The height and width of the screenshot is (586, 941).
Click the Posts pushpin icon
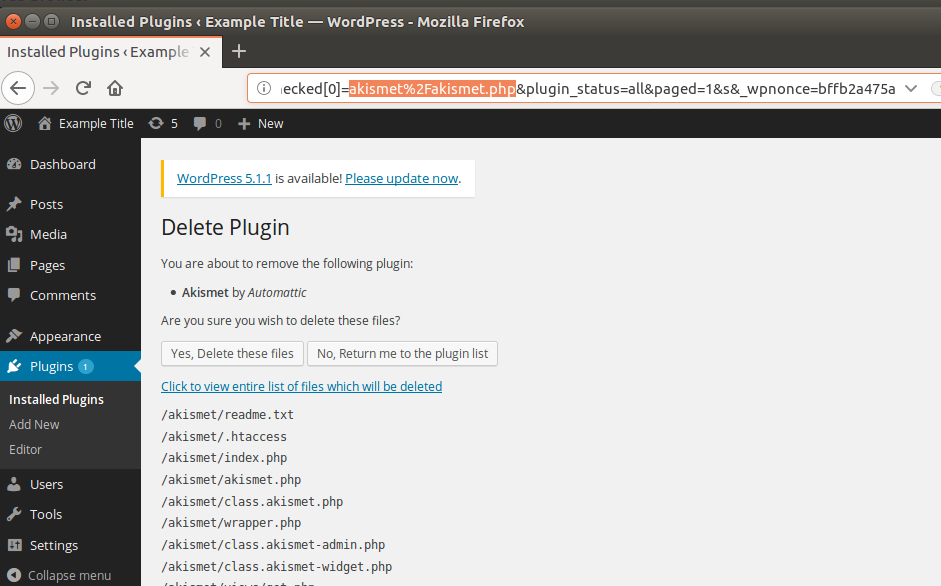tap(14, 204)
